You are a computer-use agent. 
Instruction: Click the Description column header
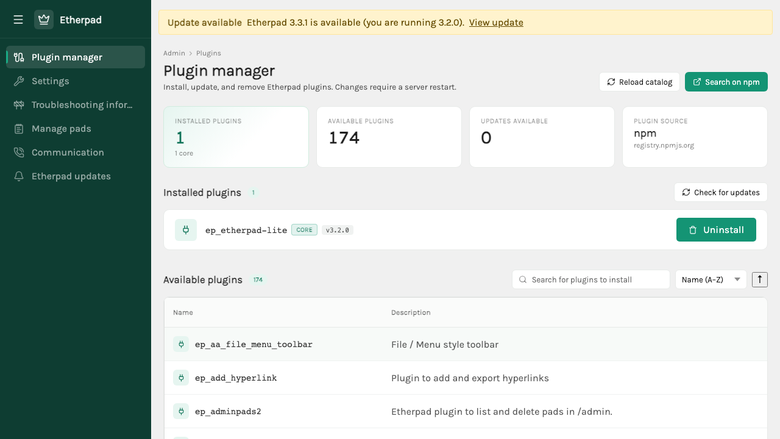pos(411,312)
